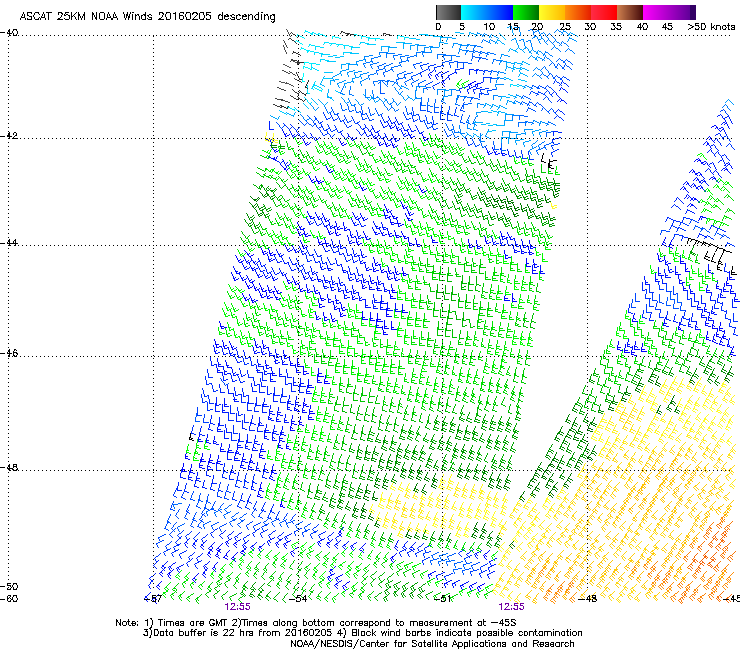Click the '-57' longitude label

point(153,599)
